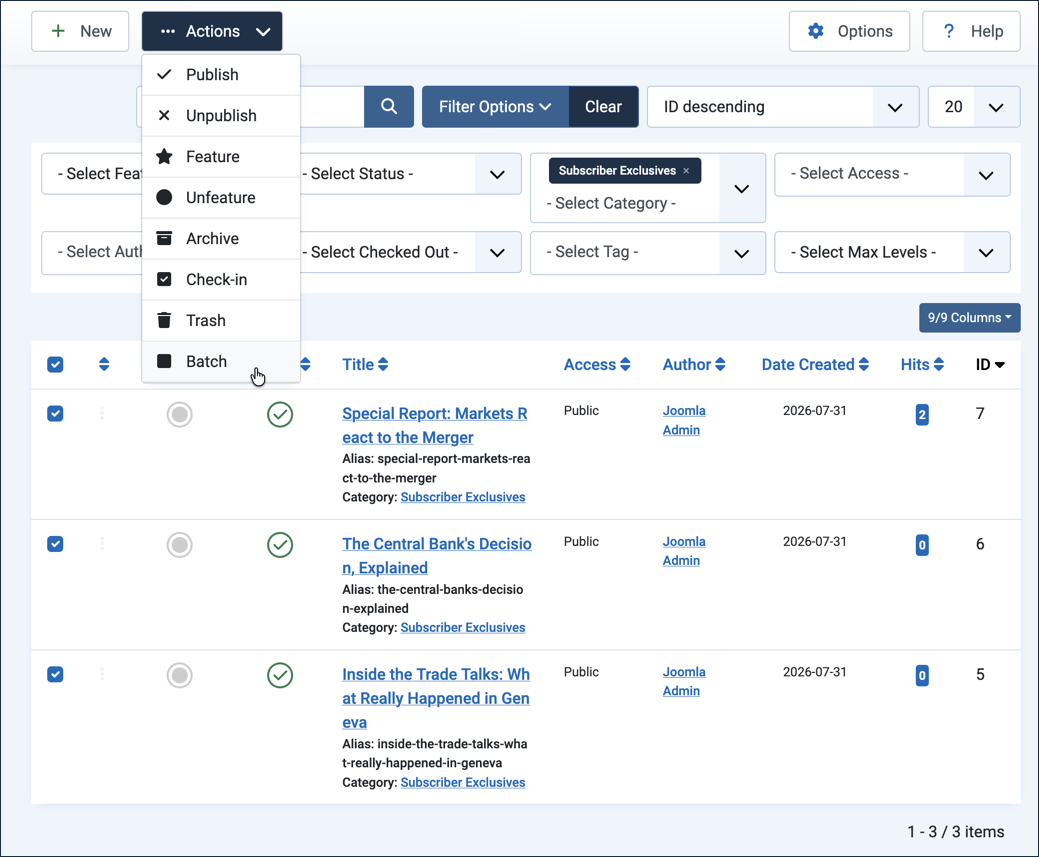Screen dimensions: 1039x857
Task: Choose Check-in from Actions menu
Action: 221,280
